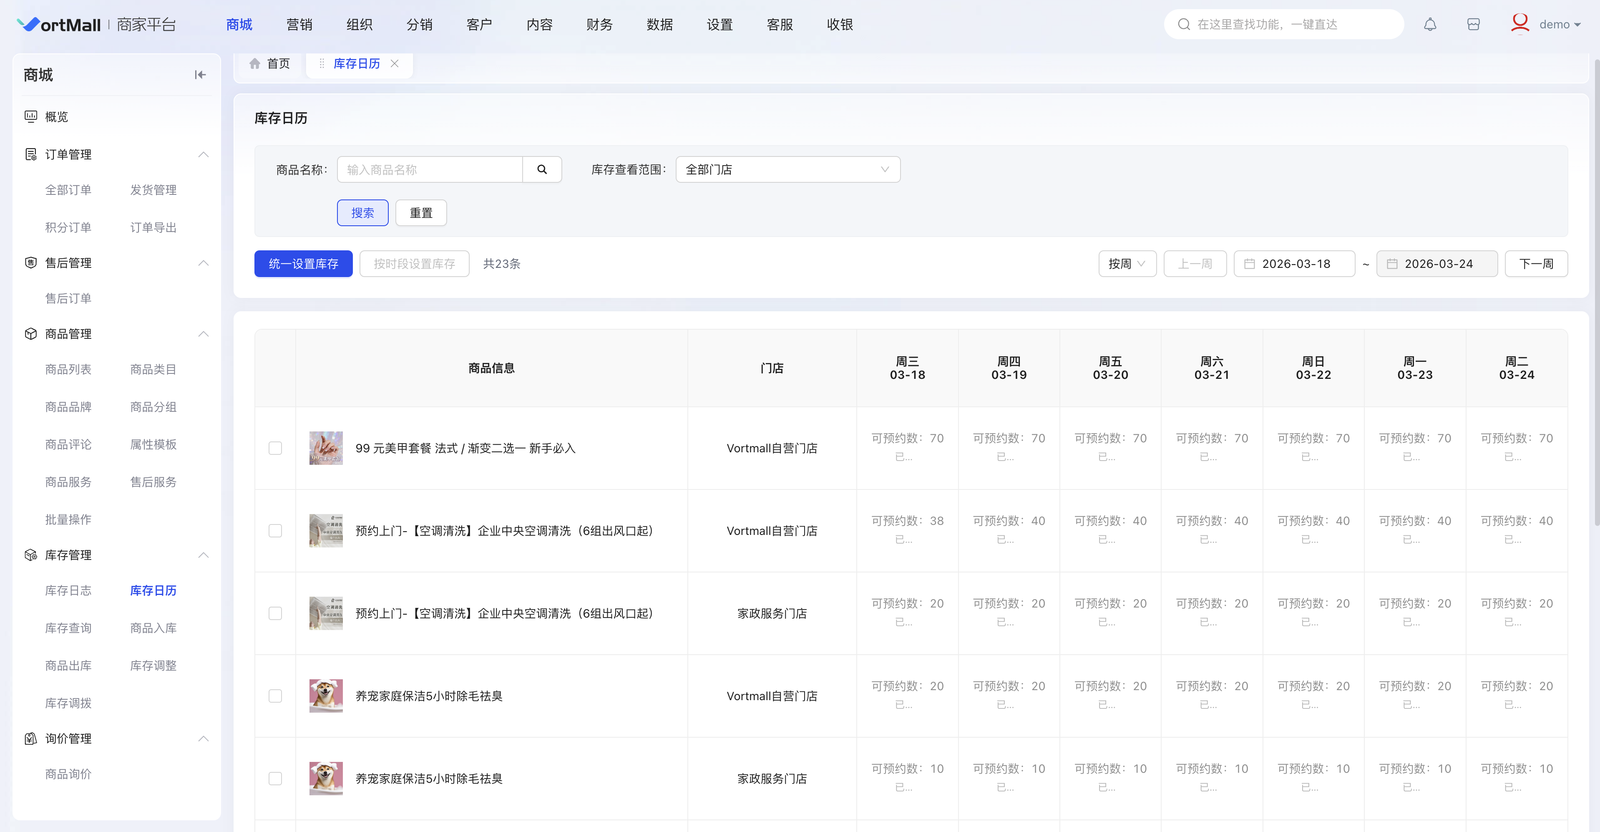Select the 家政服务门店 空调清洗 row checkbox
Image resolution: width=1600 pixels, height=832 pixels.
point(275,614)
